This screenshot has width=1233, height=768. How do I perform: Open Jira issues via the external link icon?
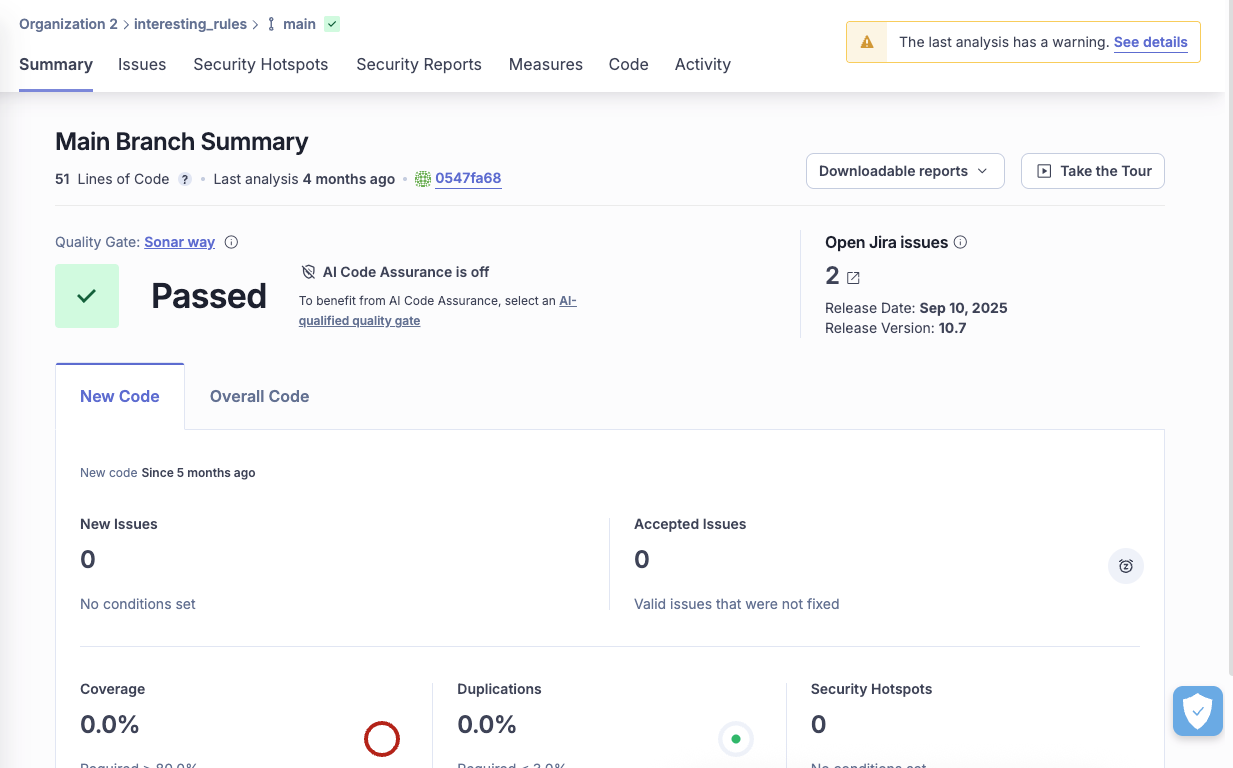852,276
